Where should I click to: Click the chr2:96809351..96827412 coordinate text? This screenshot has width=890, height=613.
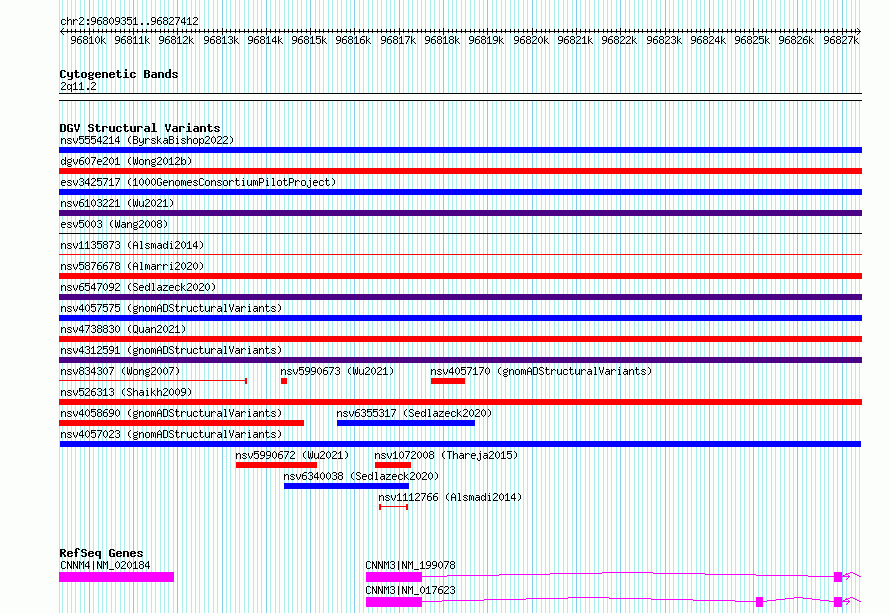tap(129, 22)
